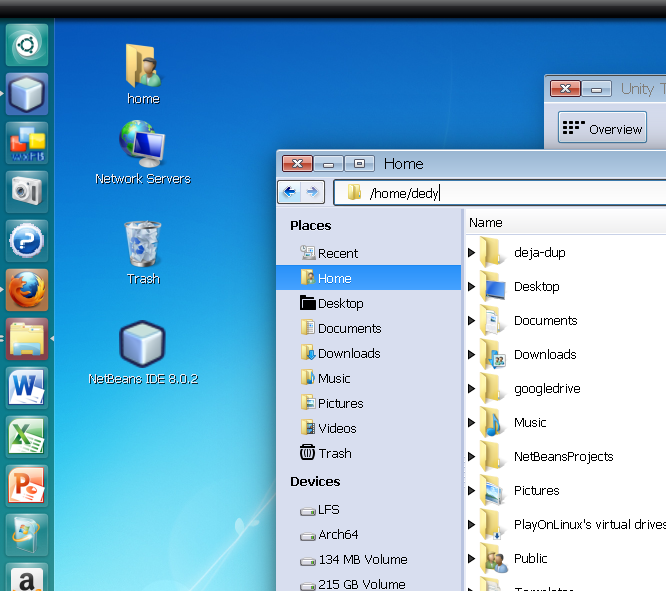Select the deja-dup folder row
This screenshot has height=591, width=666.
pyautogui.click(x=566, y=252)
